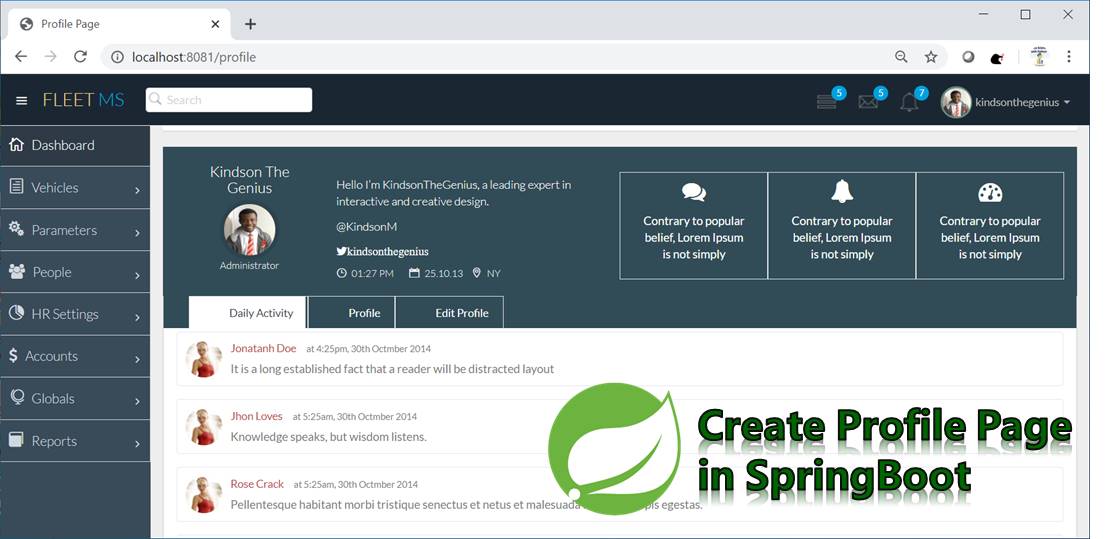Click the search magnifier icon in the search box
This screenshot has width=1110, height=539.
point(156,100)
